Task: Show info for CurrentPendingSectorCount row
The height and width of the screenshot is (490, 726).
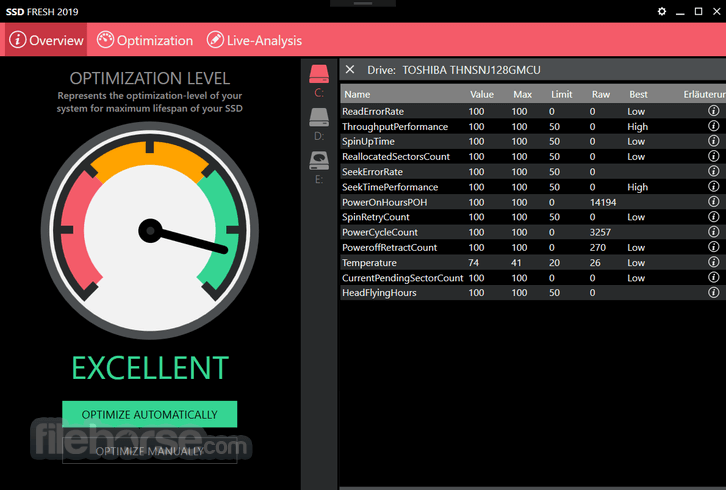Action: pyautogui.click(x=713, y=277)
